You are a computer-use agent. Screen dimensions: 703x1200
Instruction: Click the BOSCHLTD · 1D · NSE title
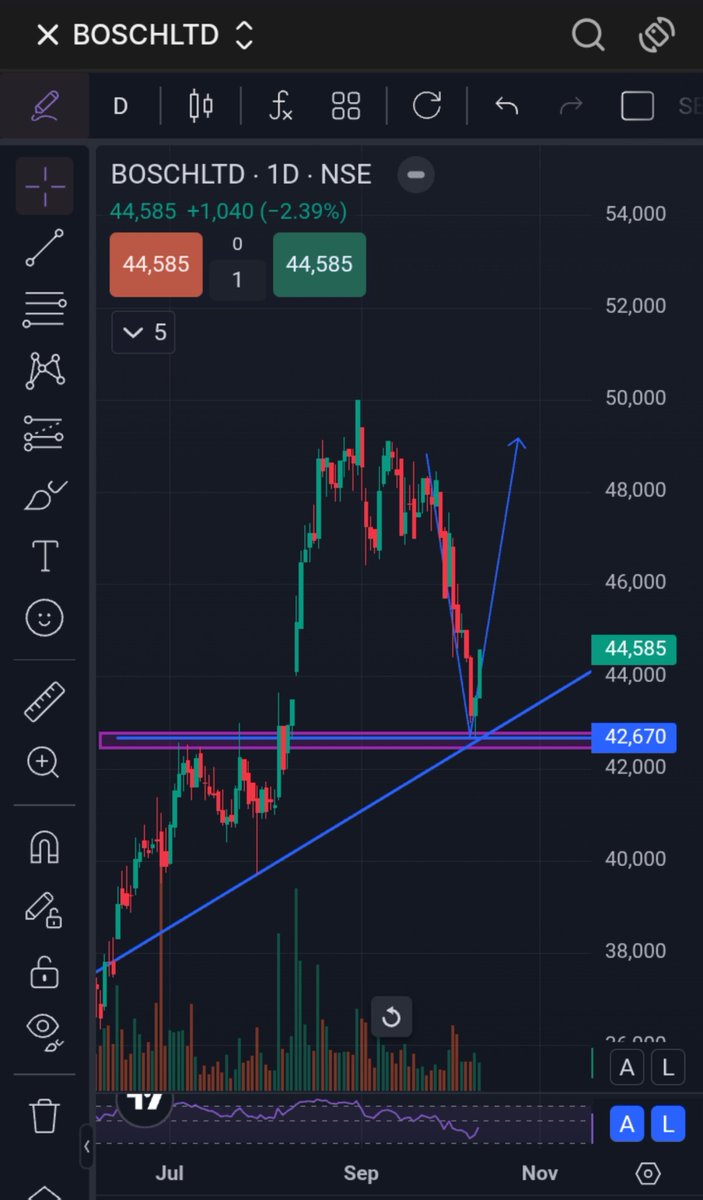[241, 174]
